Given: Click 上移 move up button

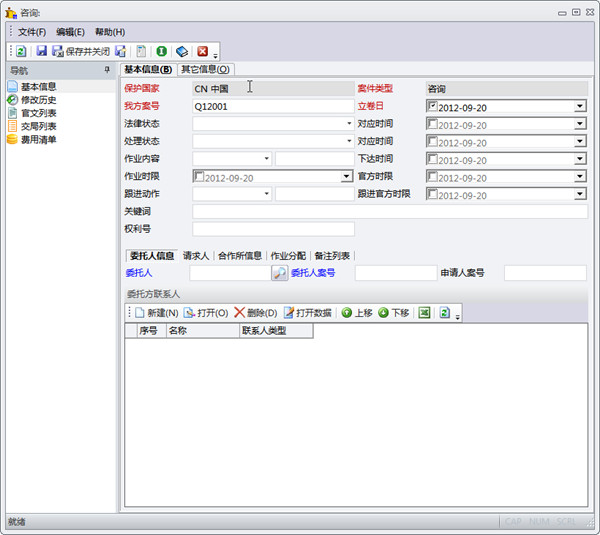Looking at the screenshot, I should tap(357, 313).
